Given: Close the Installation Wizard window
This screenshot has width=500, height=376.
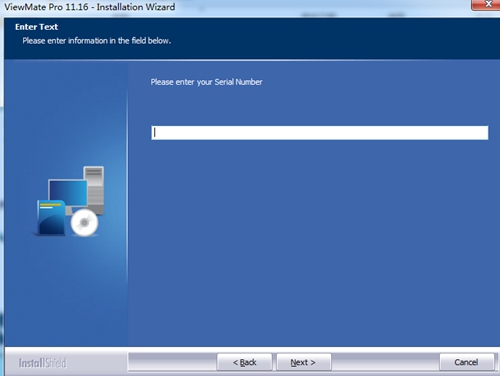Looking at the screenshot, I should 487,5.
